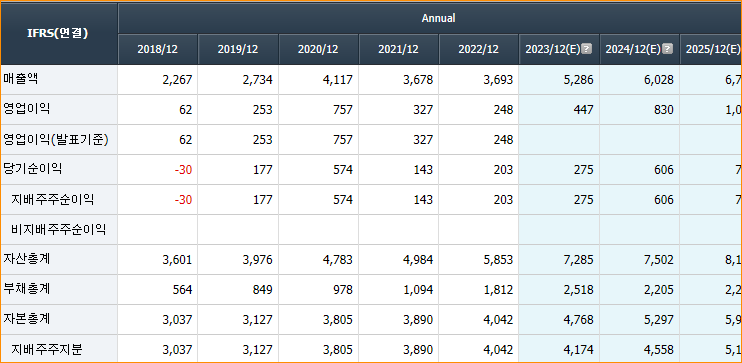Click 2023/12(E) 매출액 value 5,286
Viewport: 742px width, 363px height.
click(x=578, y=80)
